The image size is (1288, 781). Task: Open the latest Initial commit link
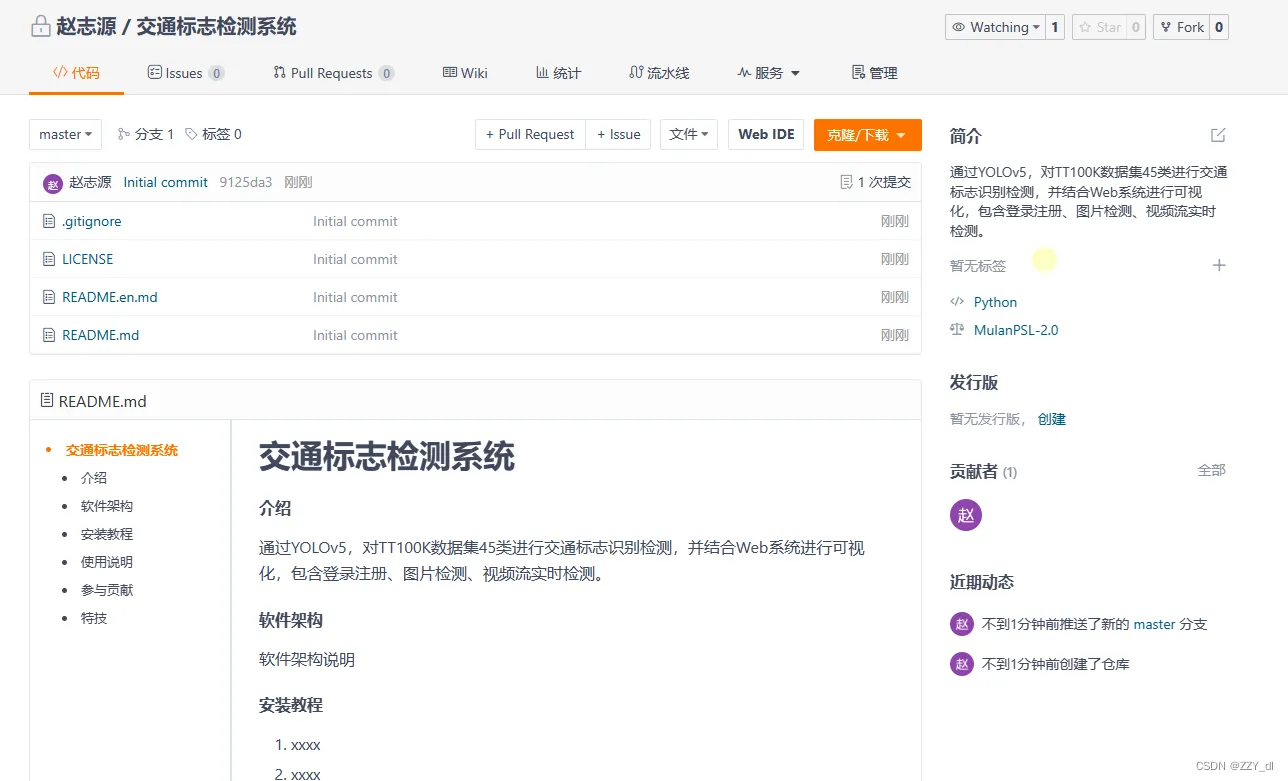(x=165, y=182)
